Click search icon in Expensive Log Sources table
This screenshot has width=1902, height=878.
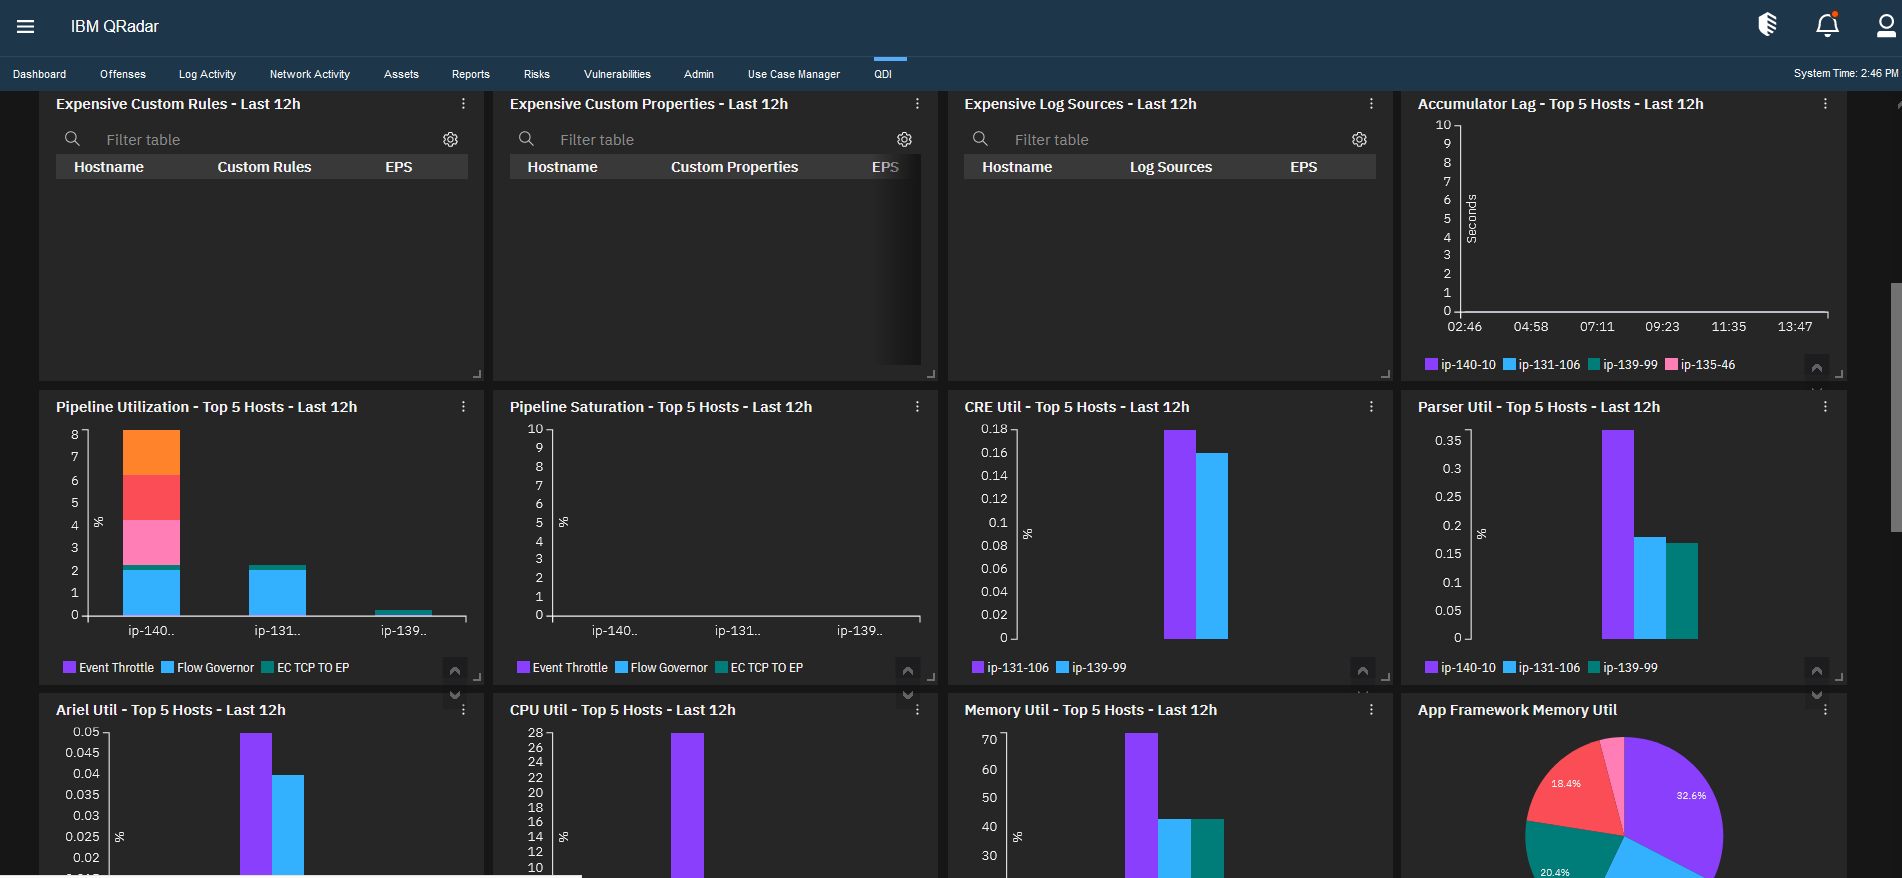[980, 139]
